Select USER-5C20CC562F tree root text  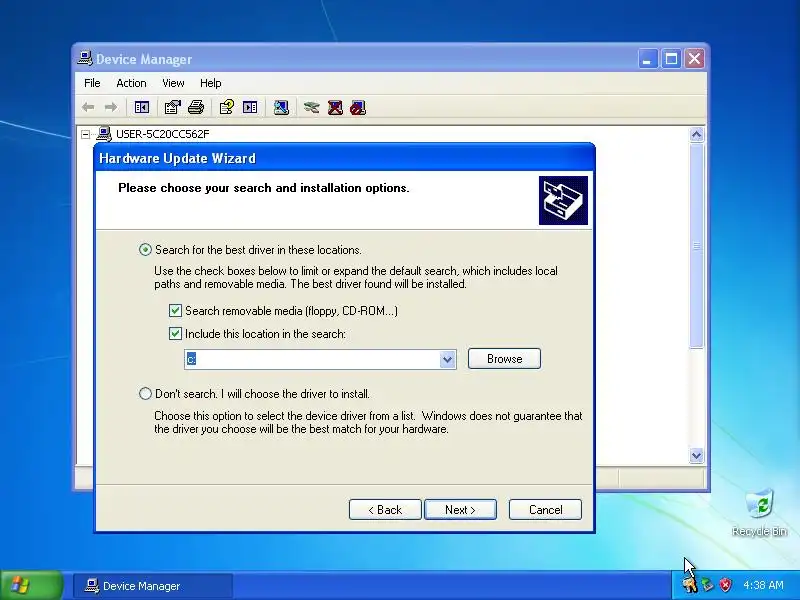(162, 134)
